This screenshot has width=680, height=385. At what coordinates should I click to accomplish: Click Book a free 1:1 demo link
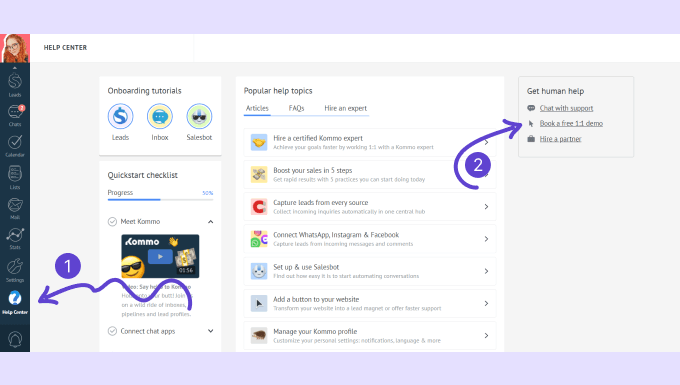pyautogui.click(x=571, y=123)
